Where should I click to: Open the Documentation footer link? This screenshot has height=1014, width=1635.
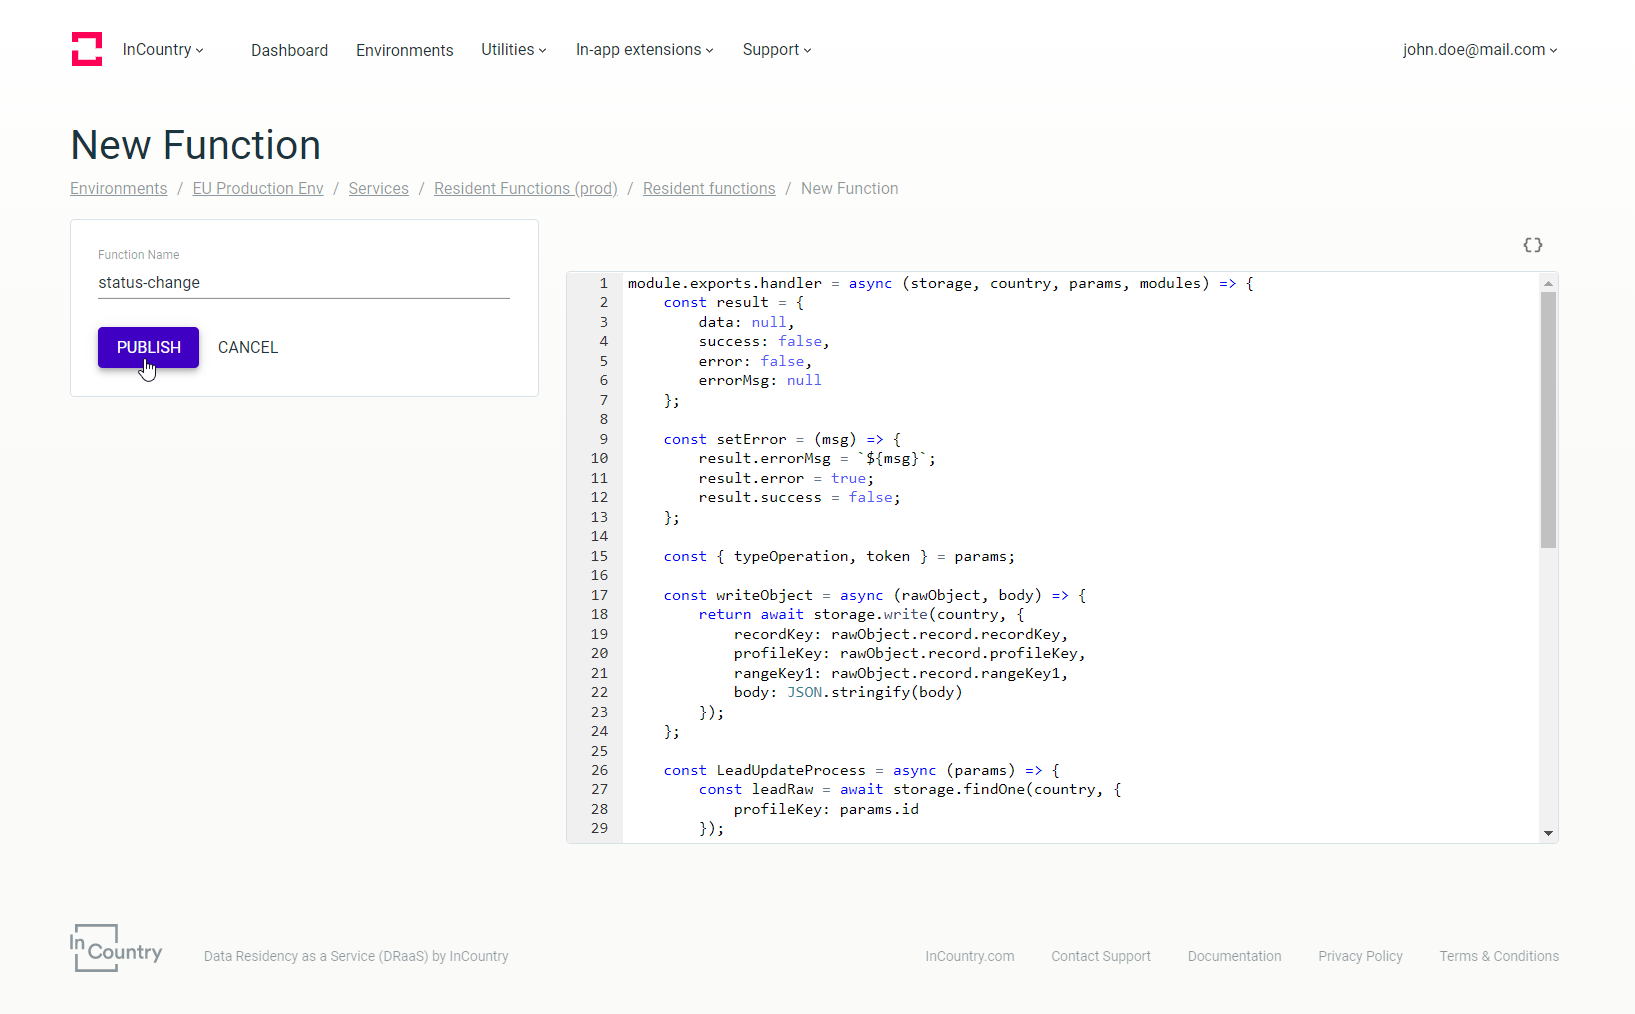click(x=1234, y=956)
